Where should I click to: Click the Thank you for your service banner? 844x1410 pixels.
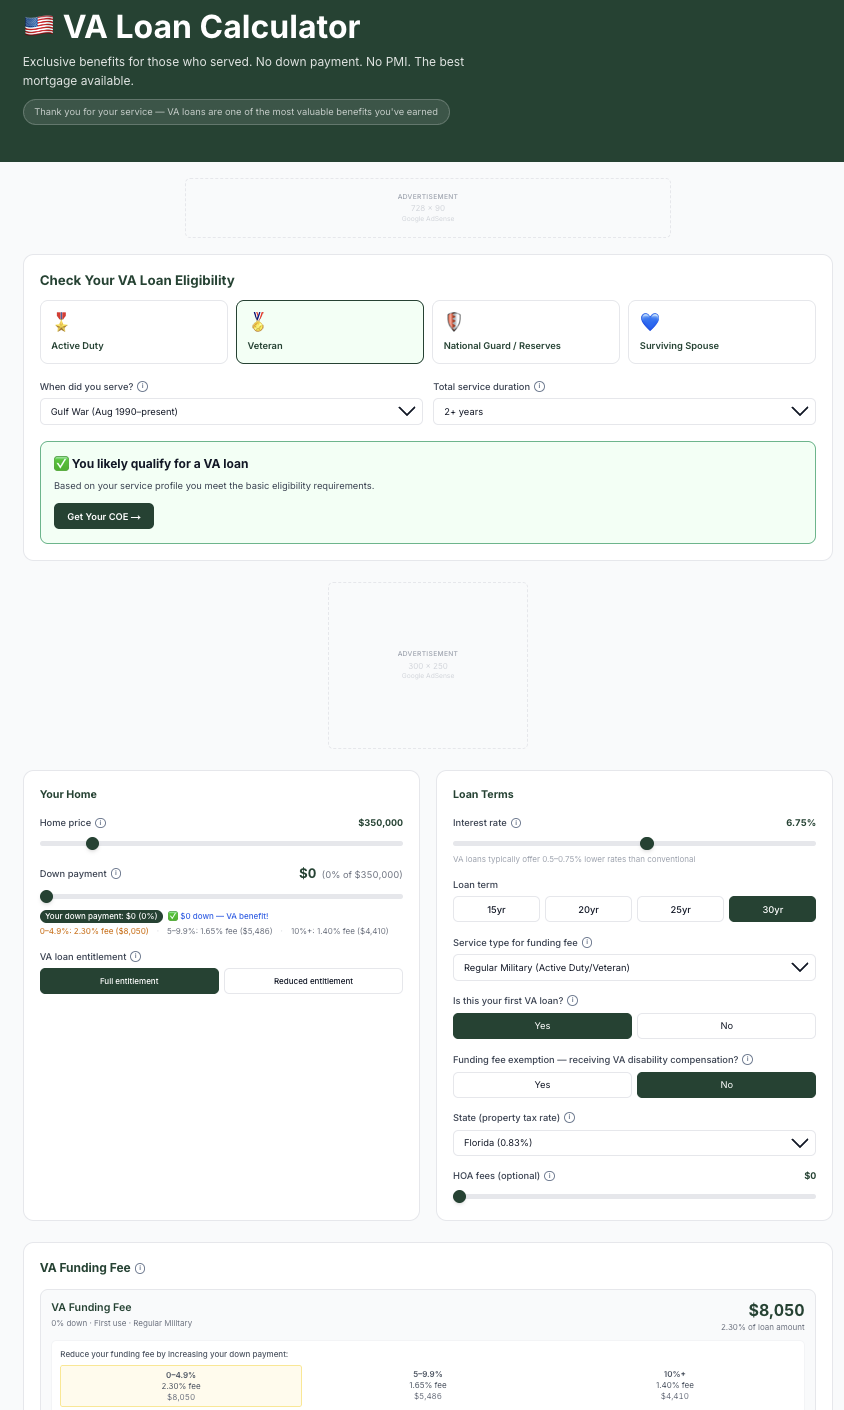[236, 112]
